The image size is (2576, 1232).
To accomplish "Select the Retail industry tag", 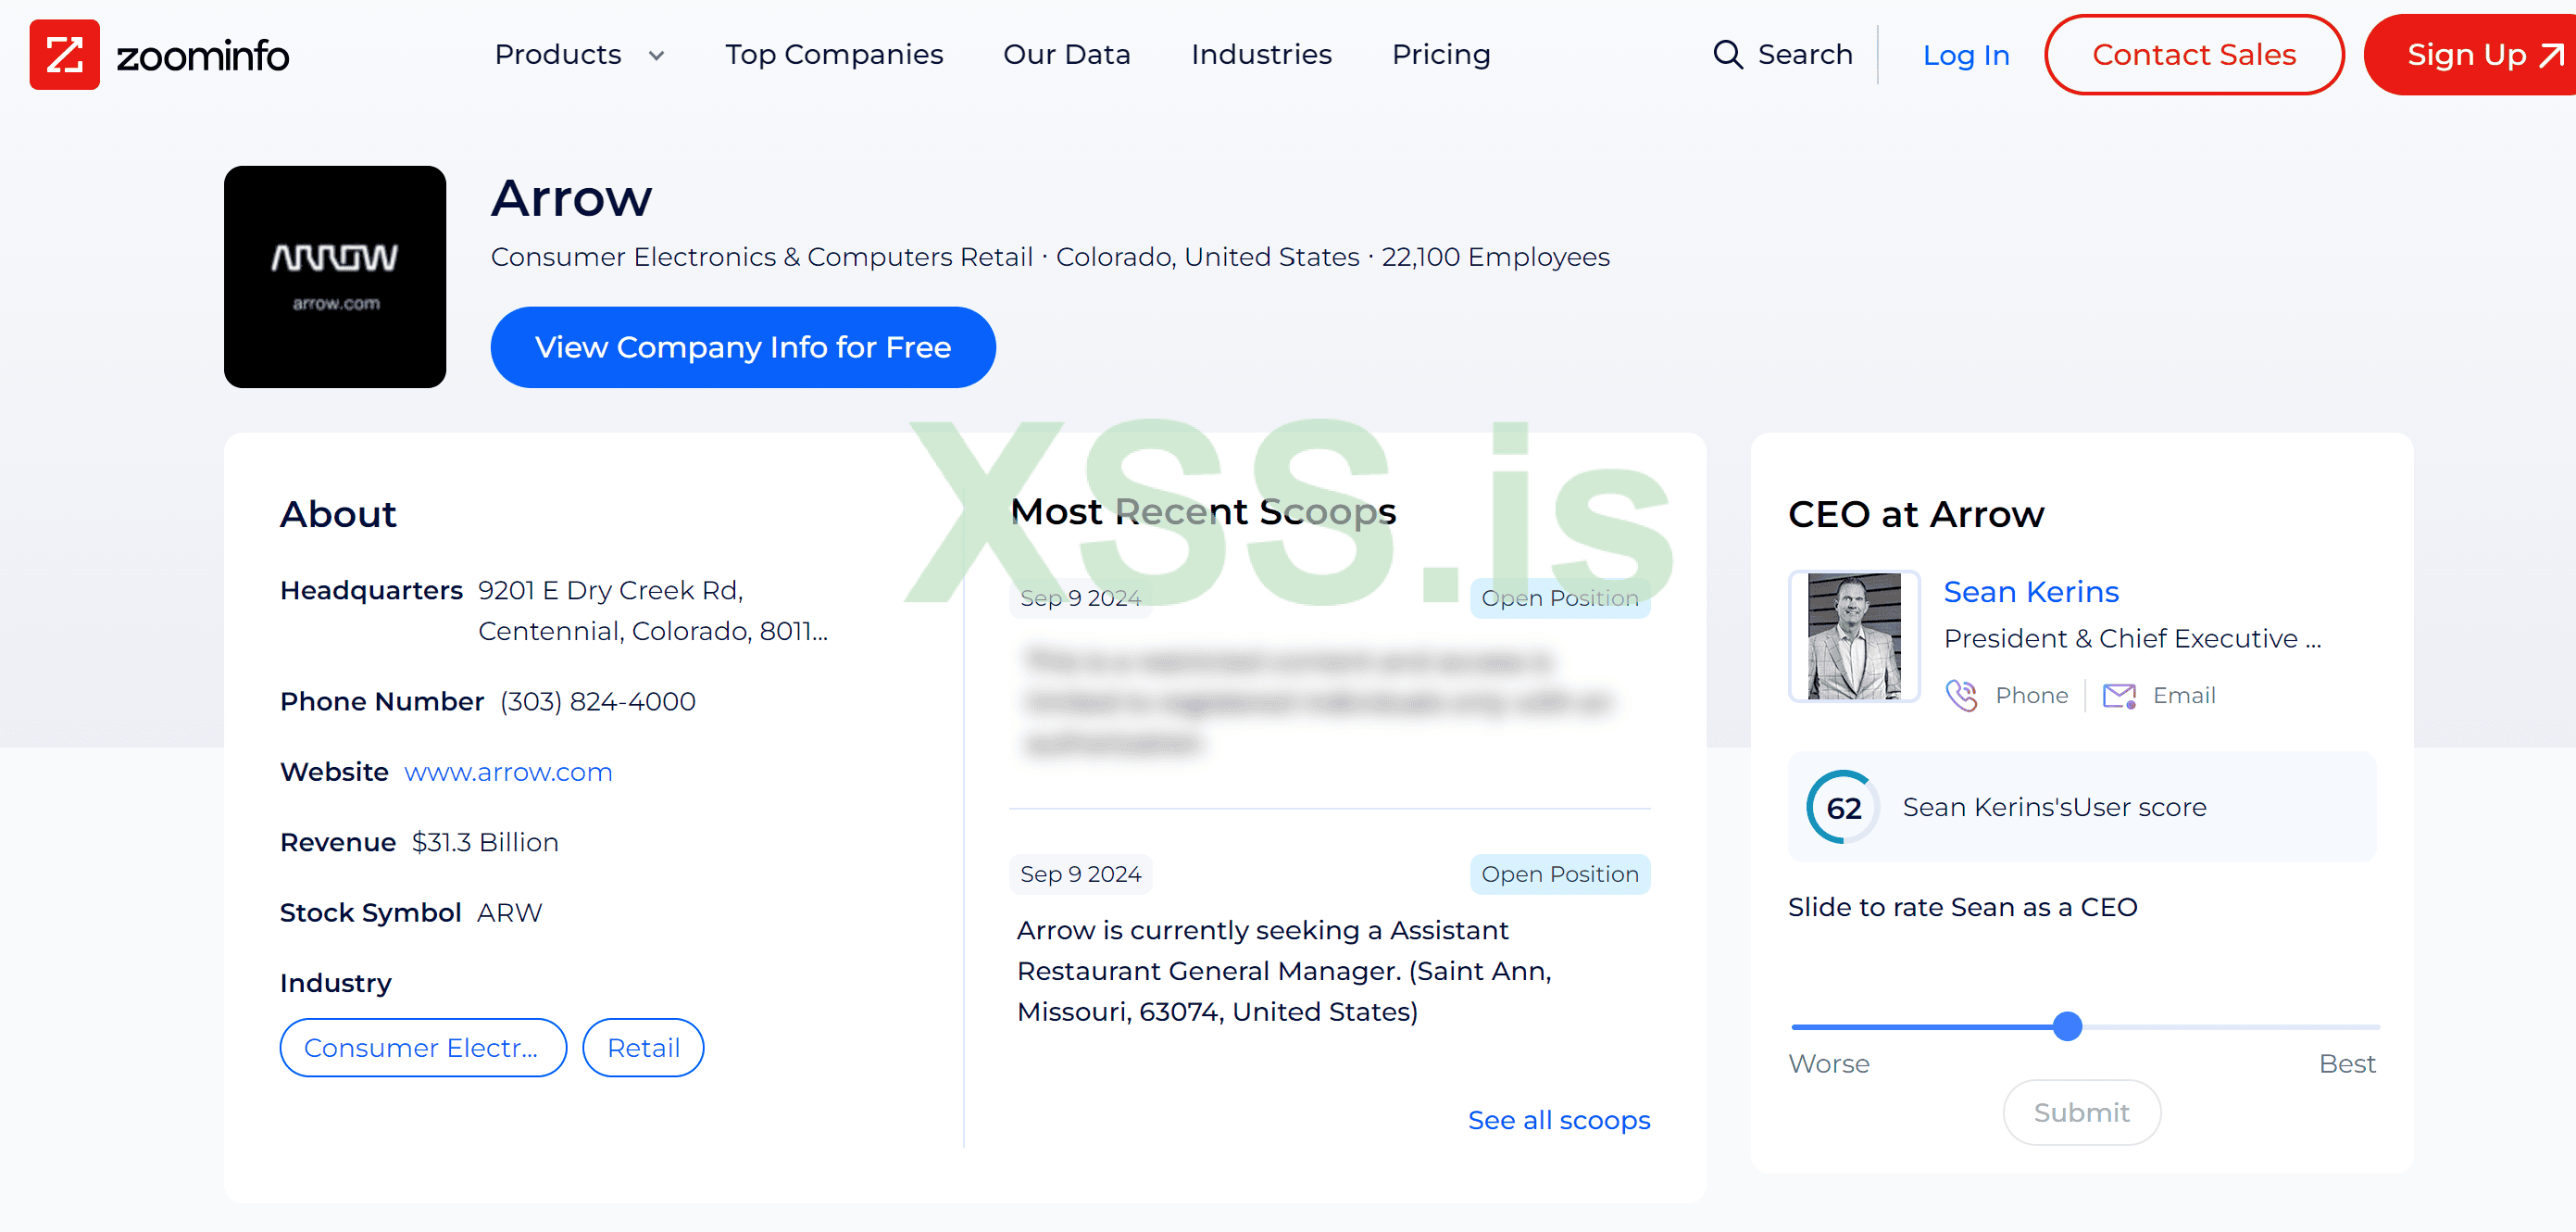I will (x=643, y=1047).
